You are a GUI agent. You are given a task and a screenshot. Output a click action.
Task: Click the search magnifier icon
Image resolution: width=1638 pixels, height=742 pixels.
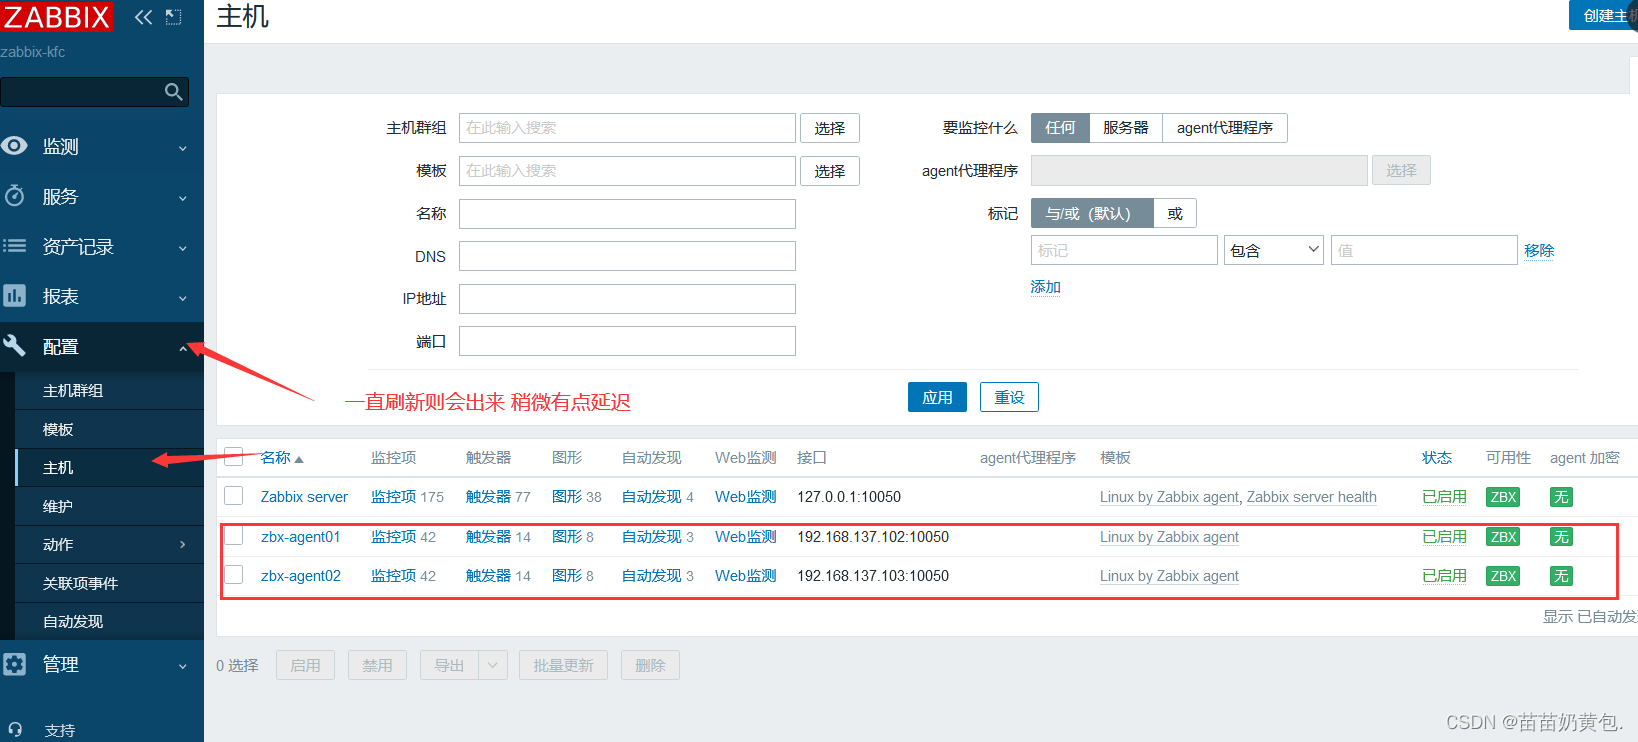[174, 92]
